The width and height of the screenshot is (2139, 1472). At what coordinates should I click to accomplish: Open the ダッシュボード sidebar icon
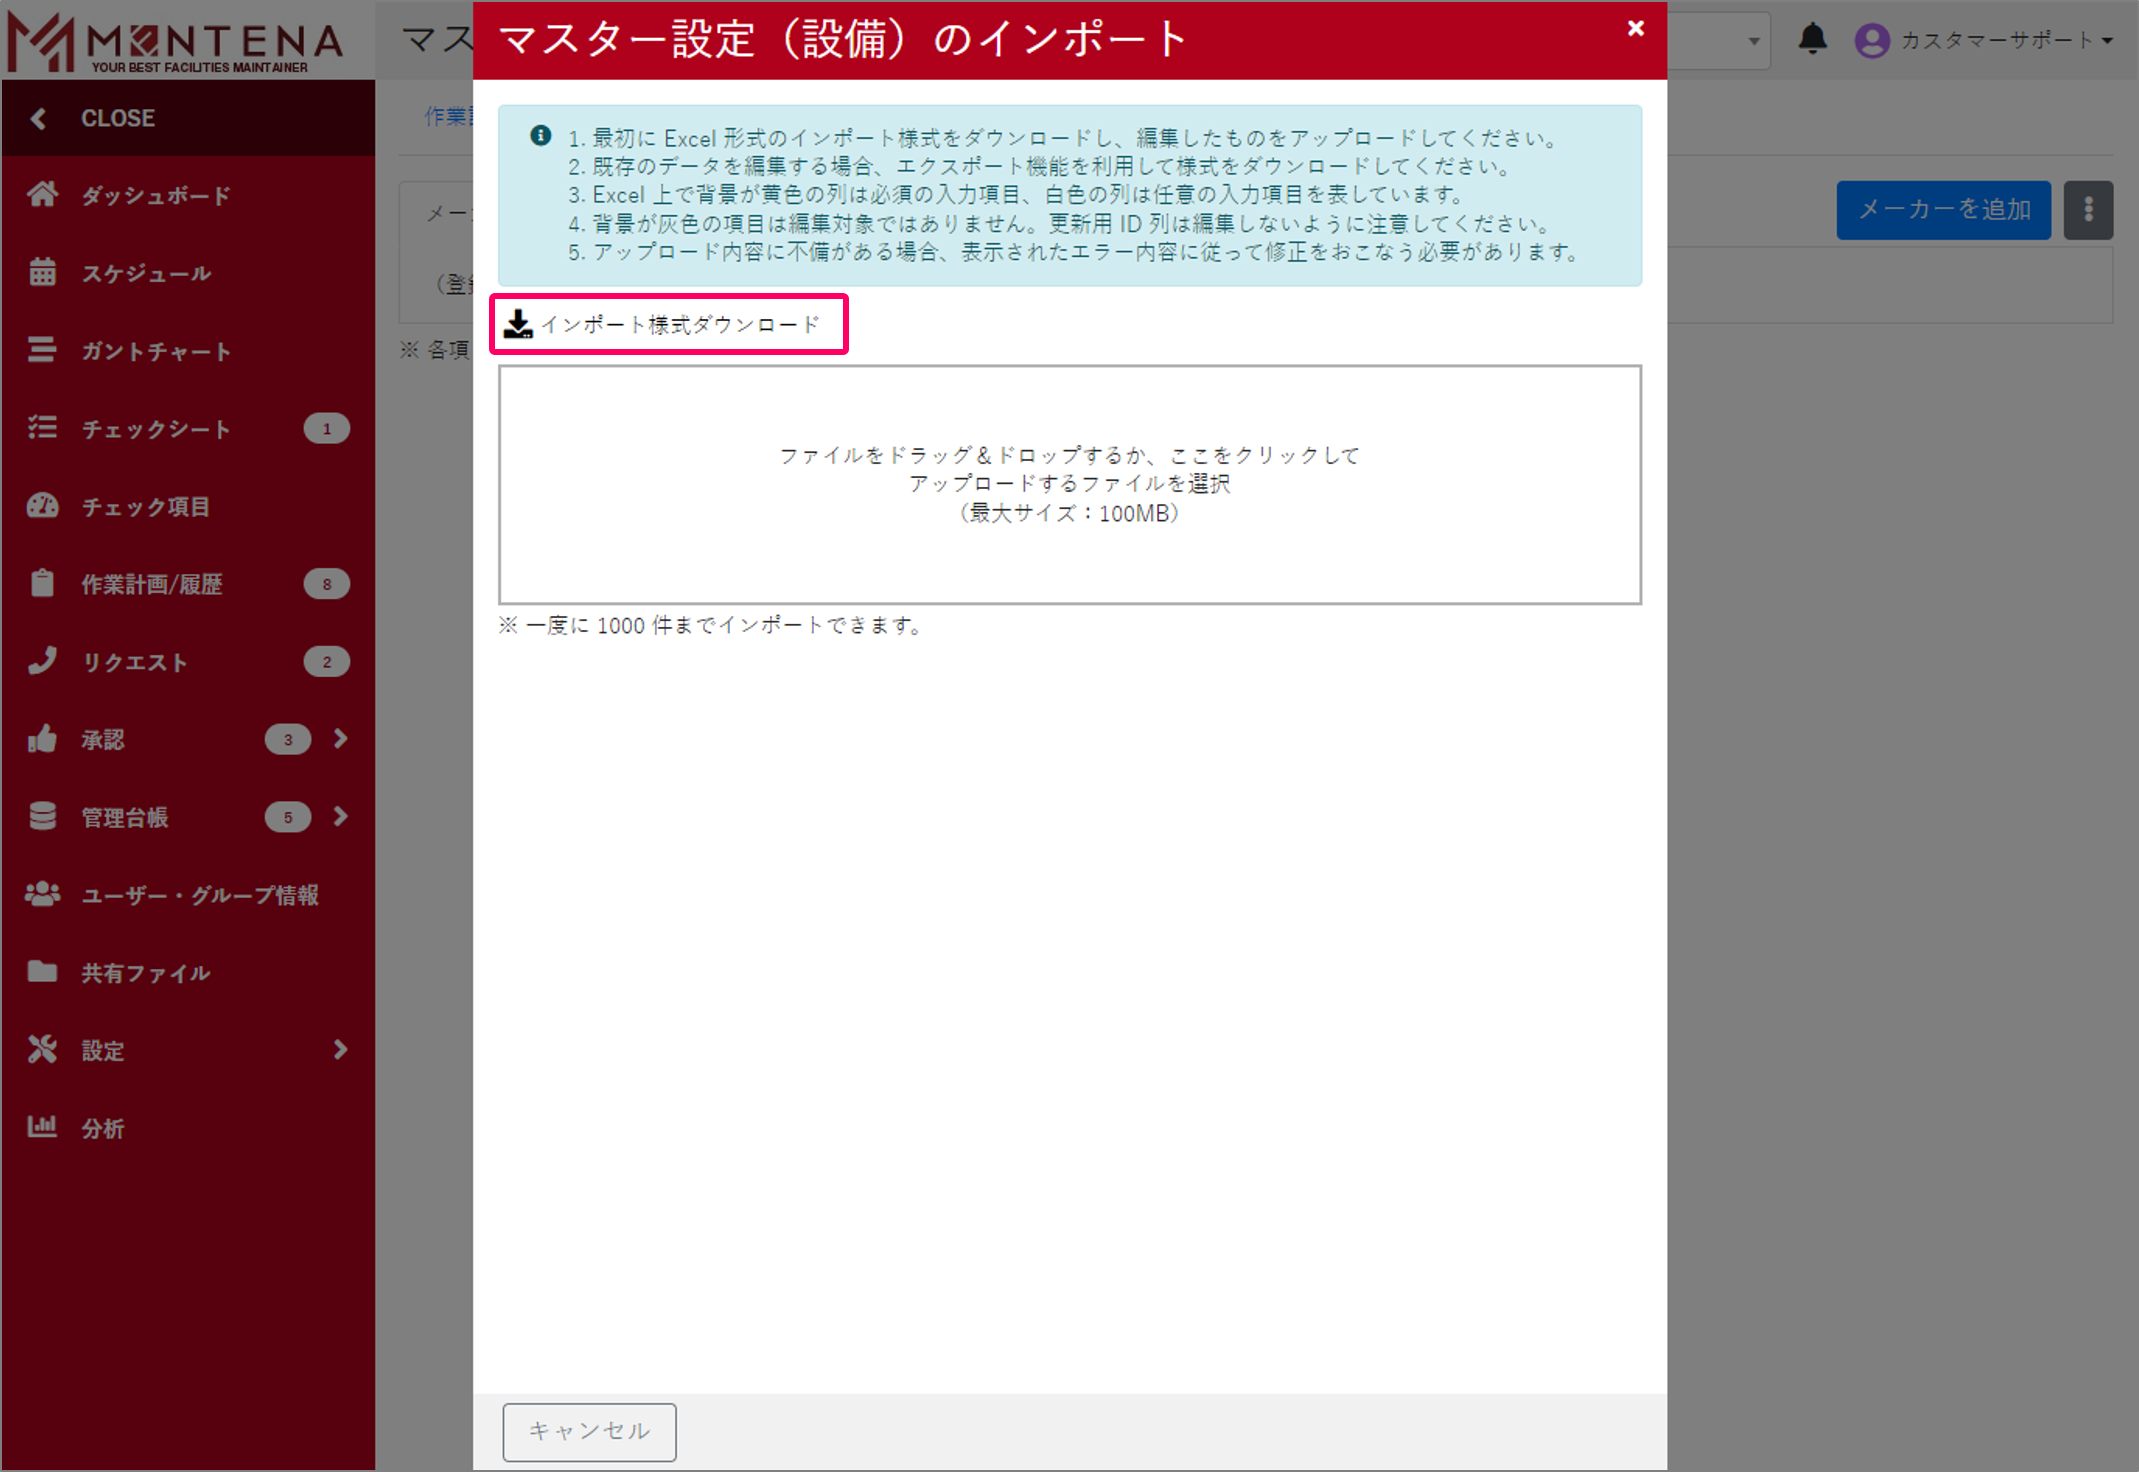(42, 195)
